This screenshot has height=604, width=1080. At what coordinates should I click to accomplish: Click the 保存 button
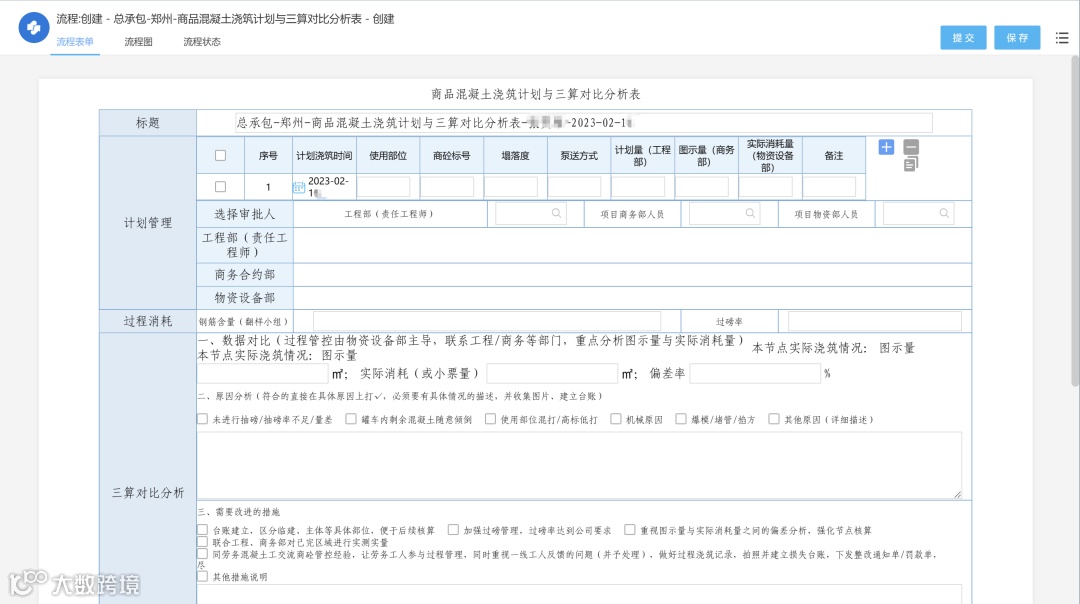point(1017,38)
